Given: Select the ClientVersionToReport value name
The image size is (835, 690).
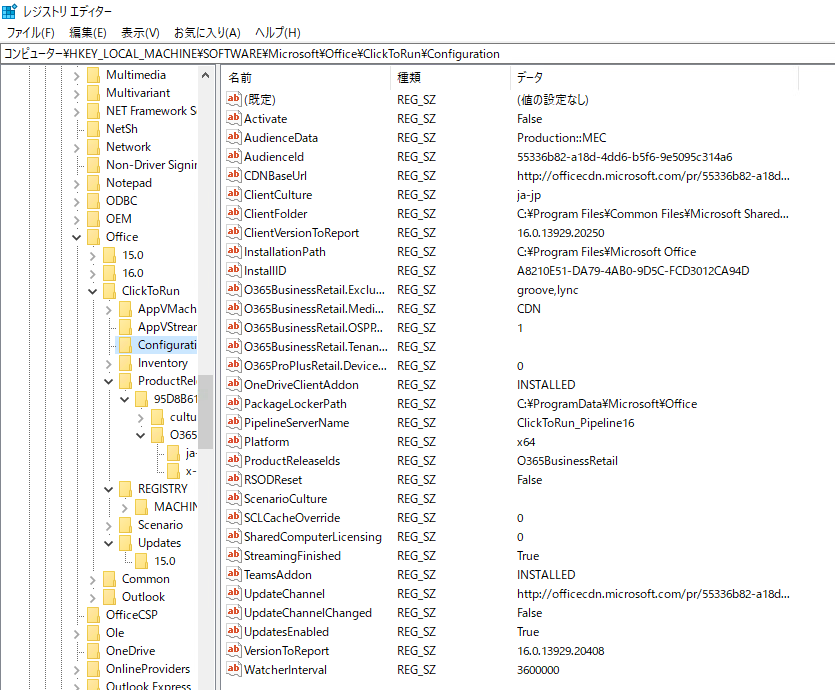Looking at the screenshot, I should pos(301,233).
